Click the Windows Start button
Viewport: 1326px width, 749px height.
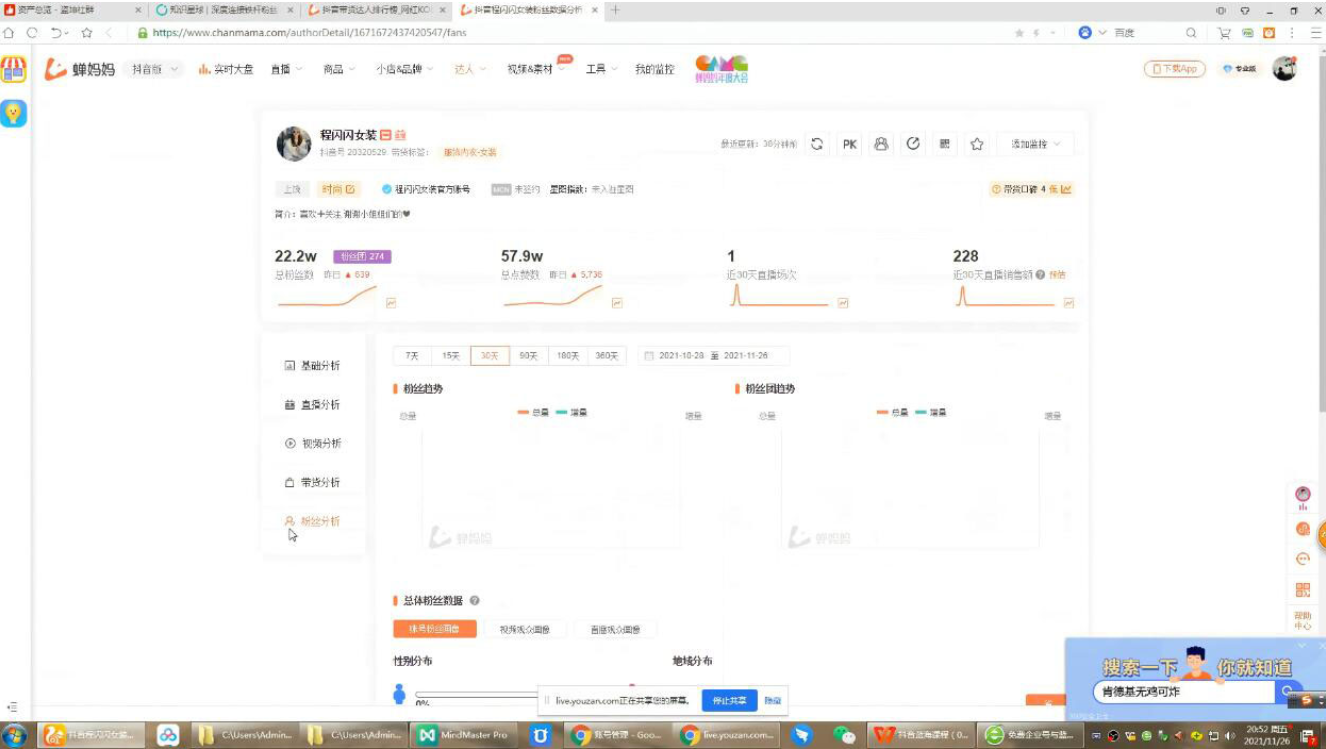coord(15,735)
